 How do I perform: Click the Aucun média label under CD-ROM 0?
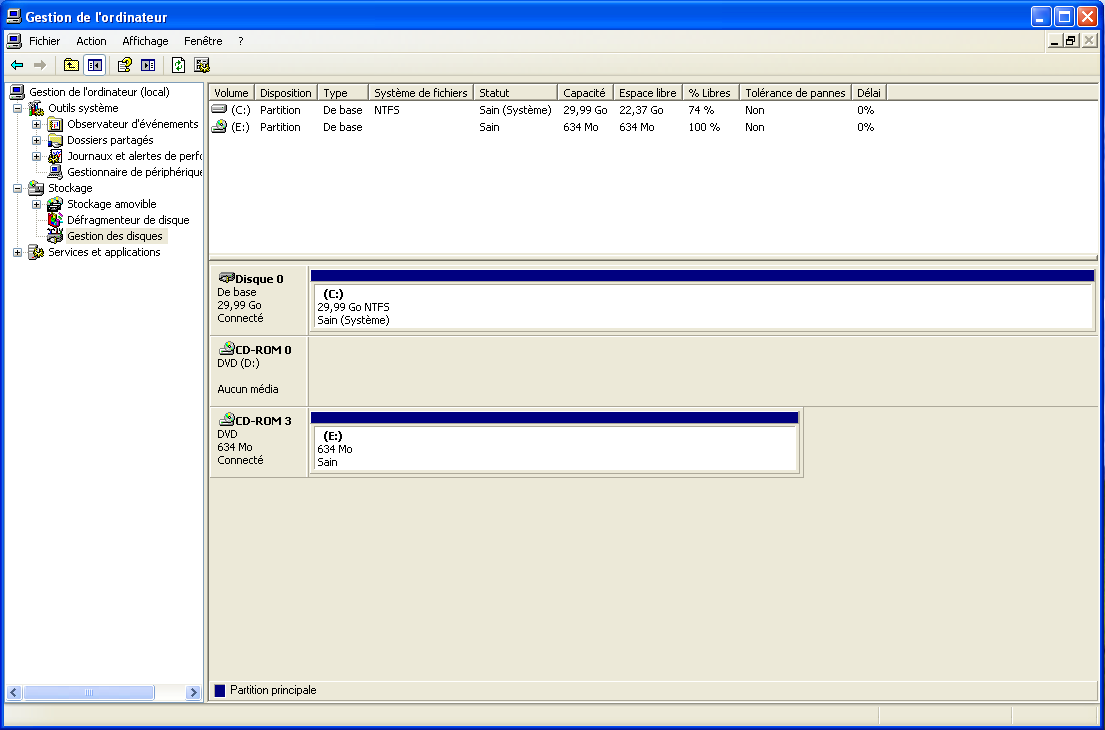pyautogui.click(x=248, y=389)
